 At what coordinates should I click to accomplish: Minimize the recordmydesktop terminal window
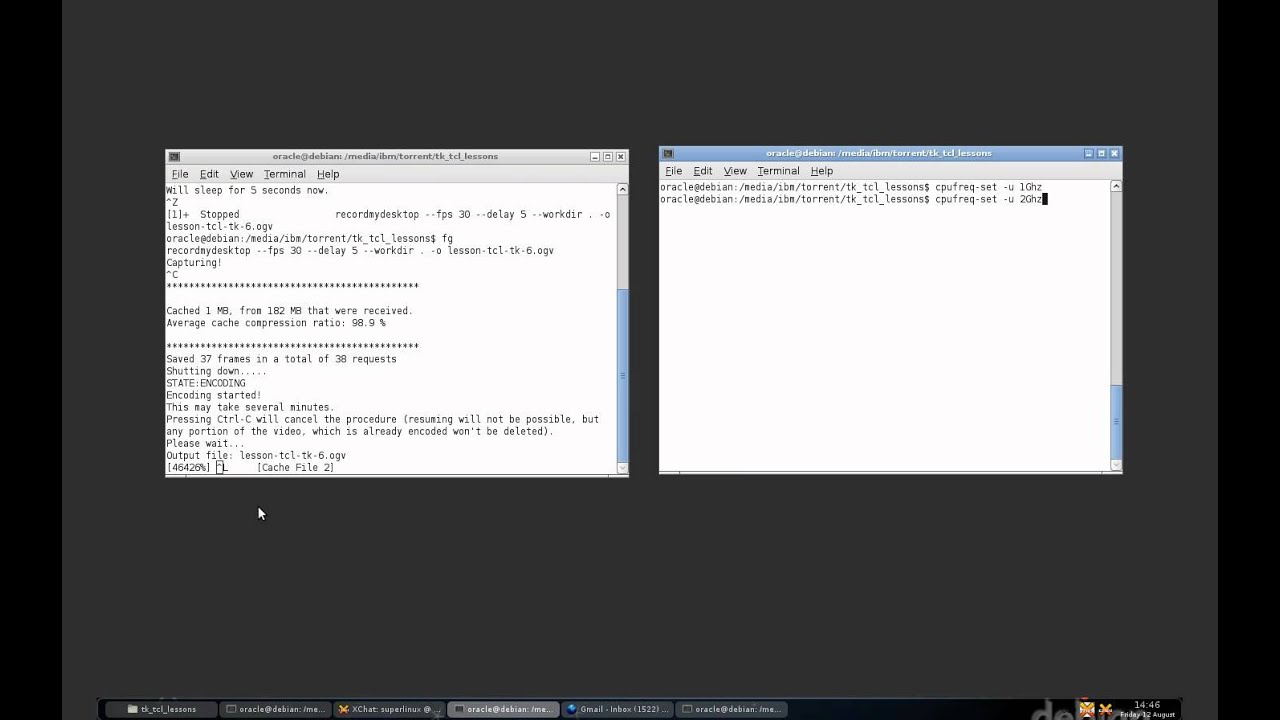594,157
